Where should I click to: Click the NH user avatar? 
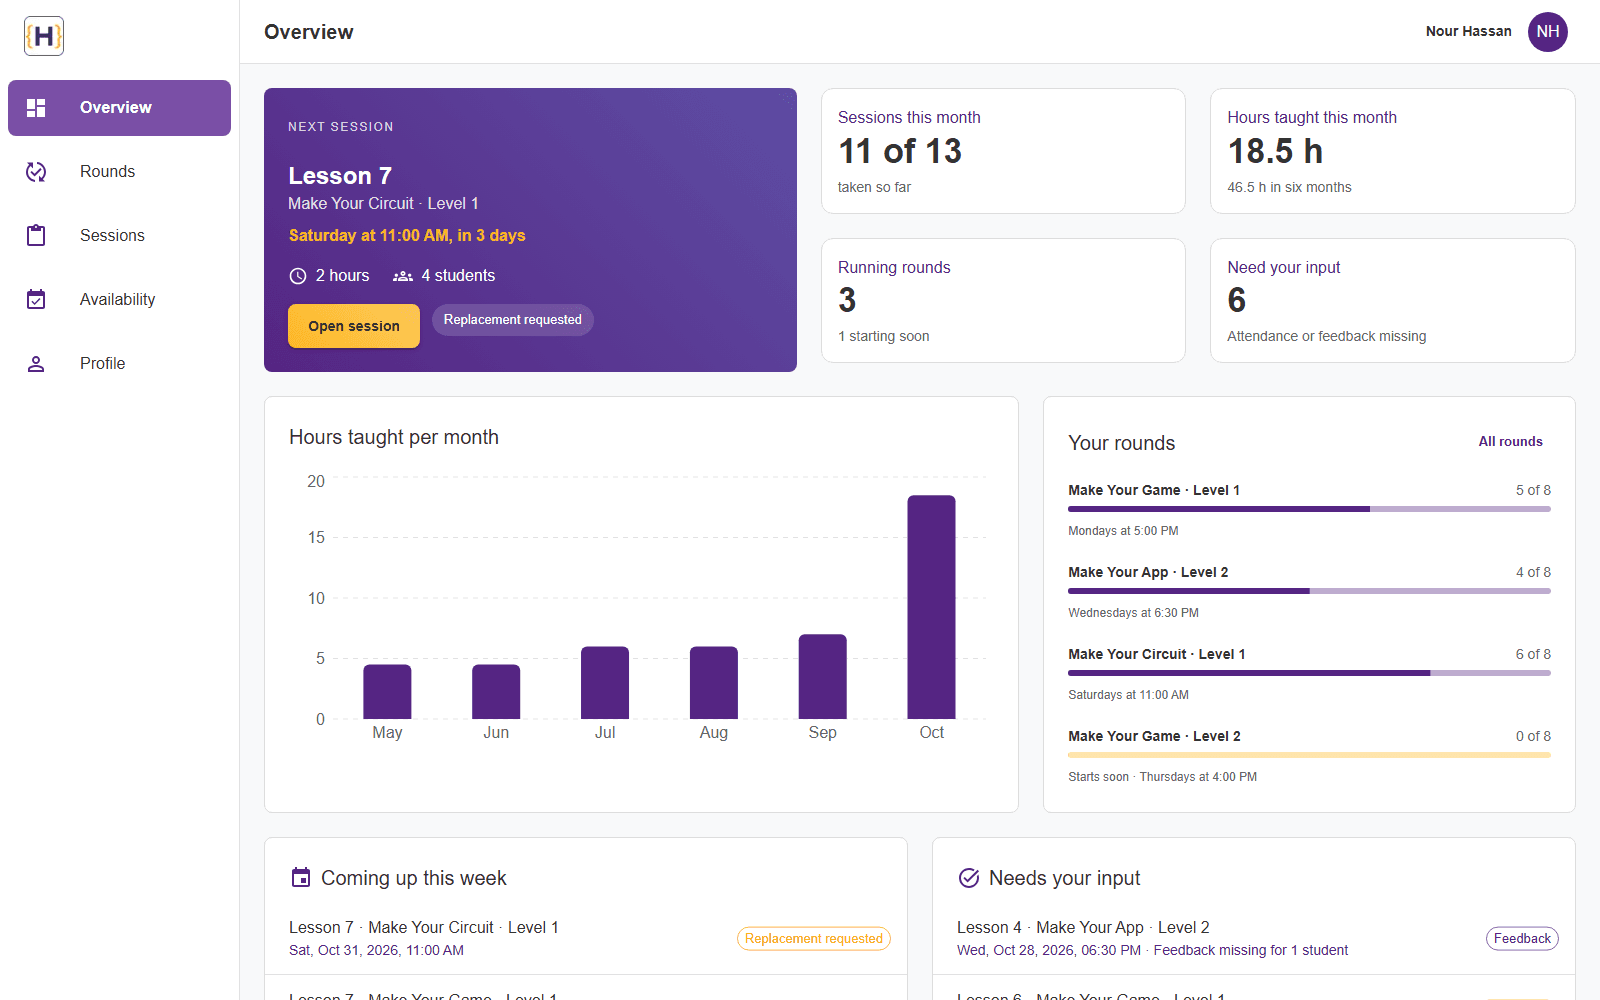pos(1548,32)
